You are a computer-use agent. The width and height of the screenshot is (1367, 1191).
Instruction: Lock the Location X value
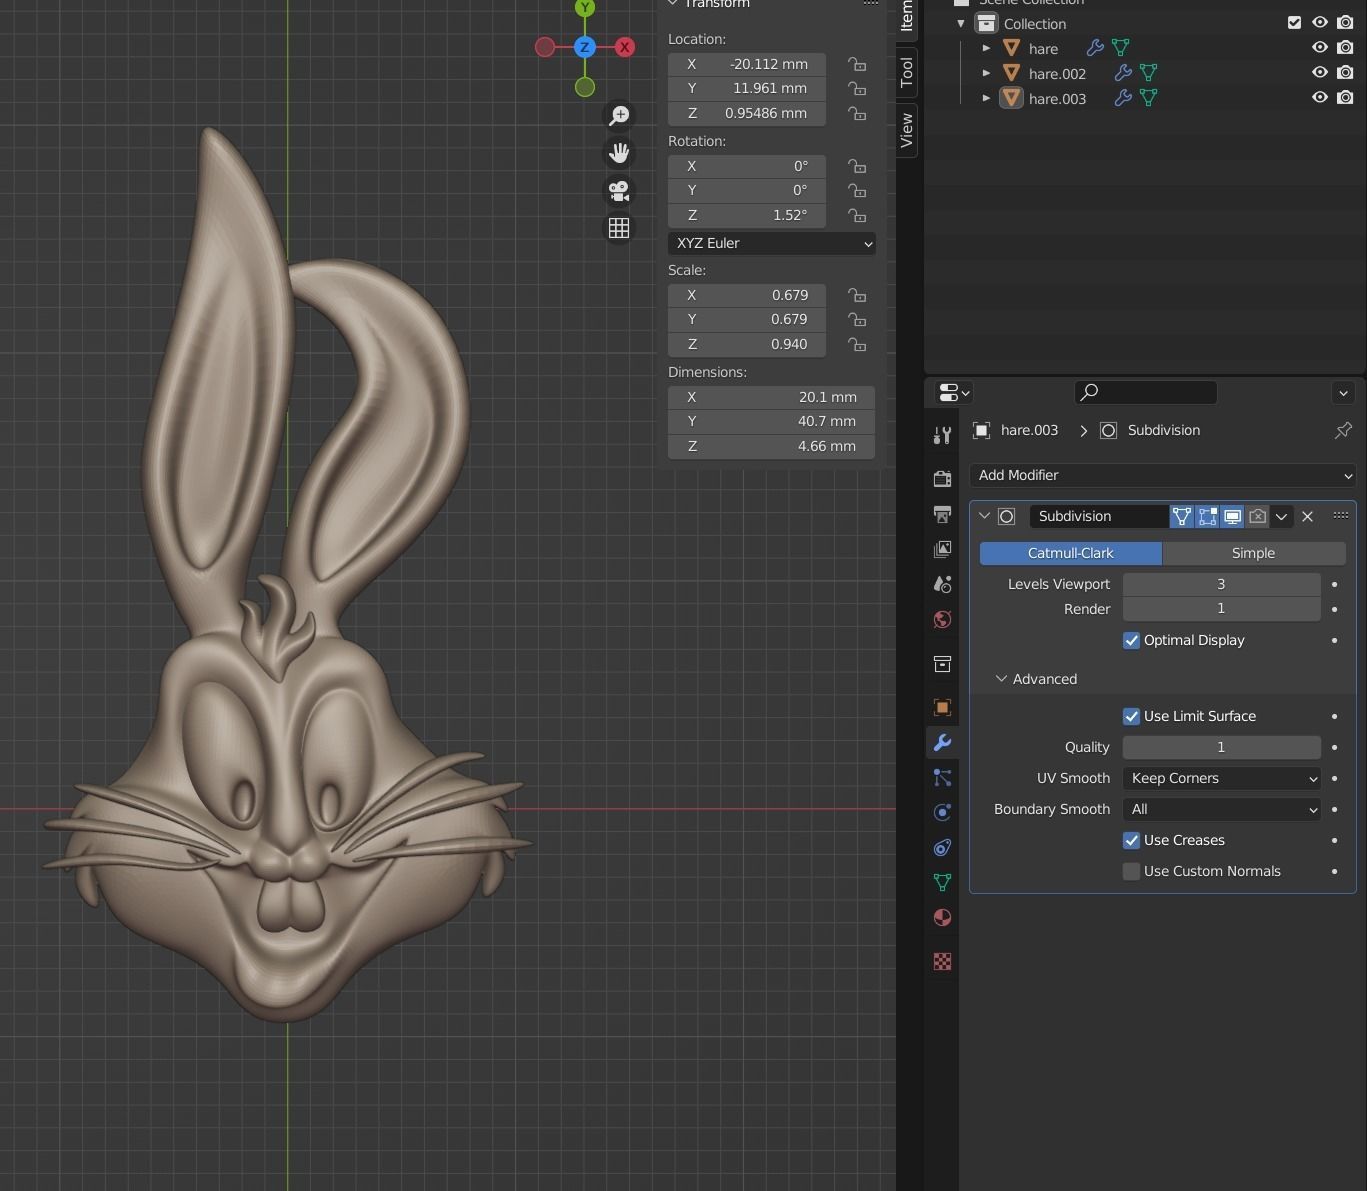pos(857,64)
